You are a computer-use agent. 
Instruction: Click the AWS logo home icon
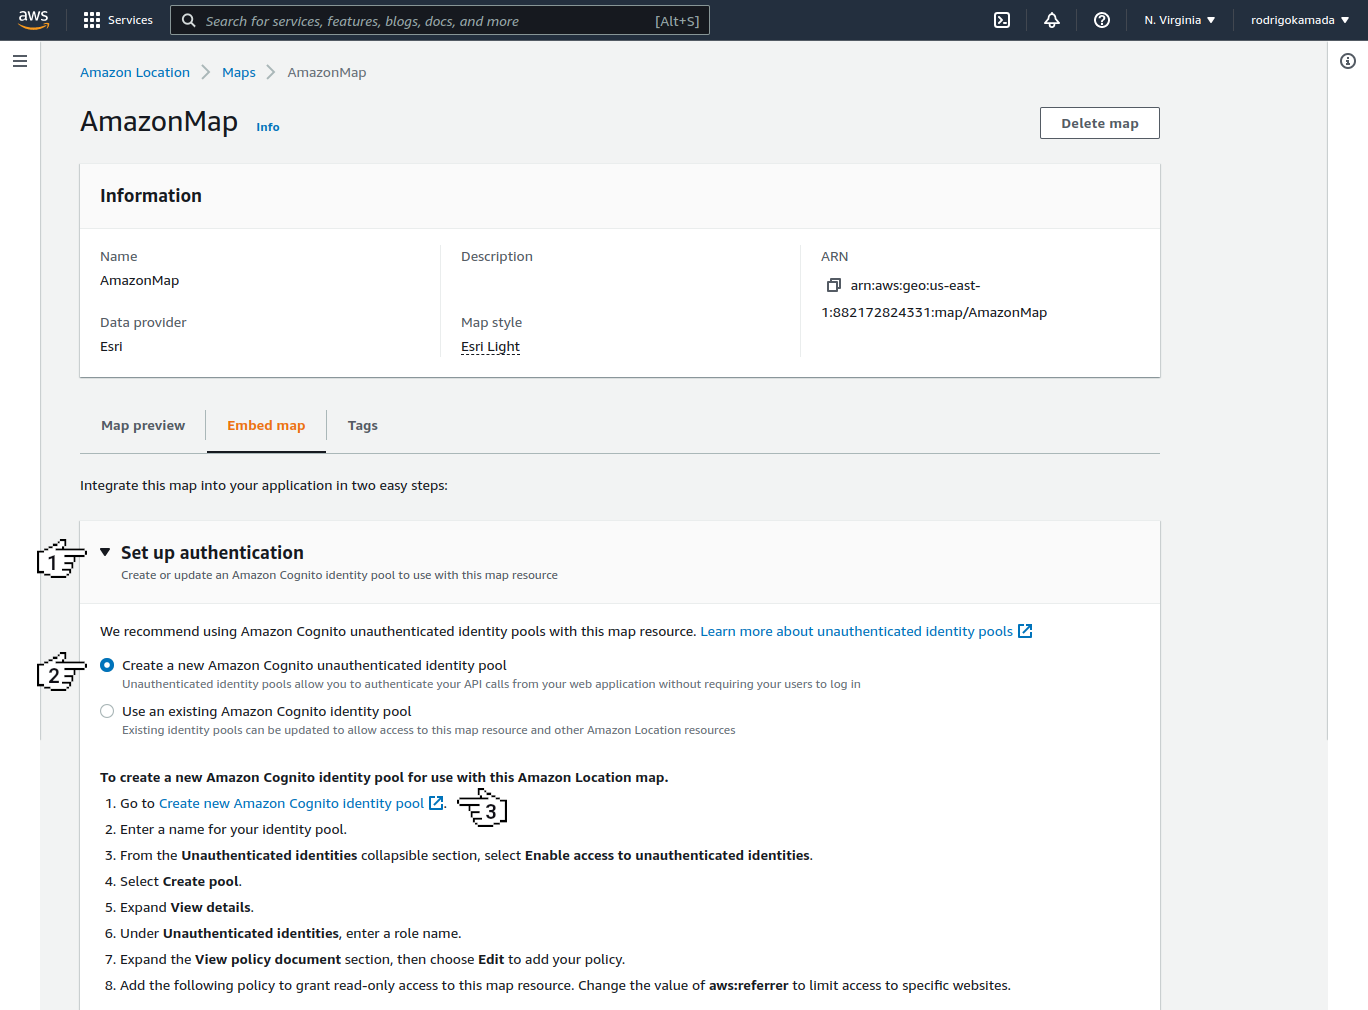[x=33, y=20]
